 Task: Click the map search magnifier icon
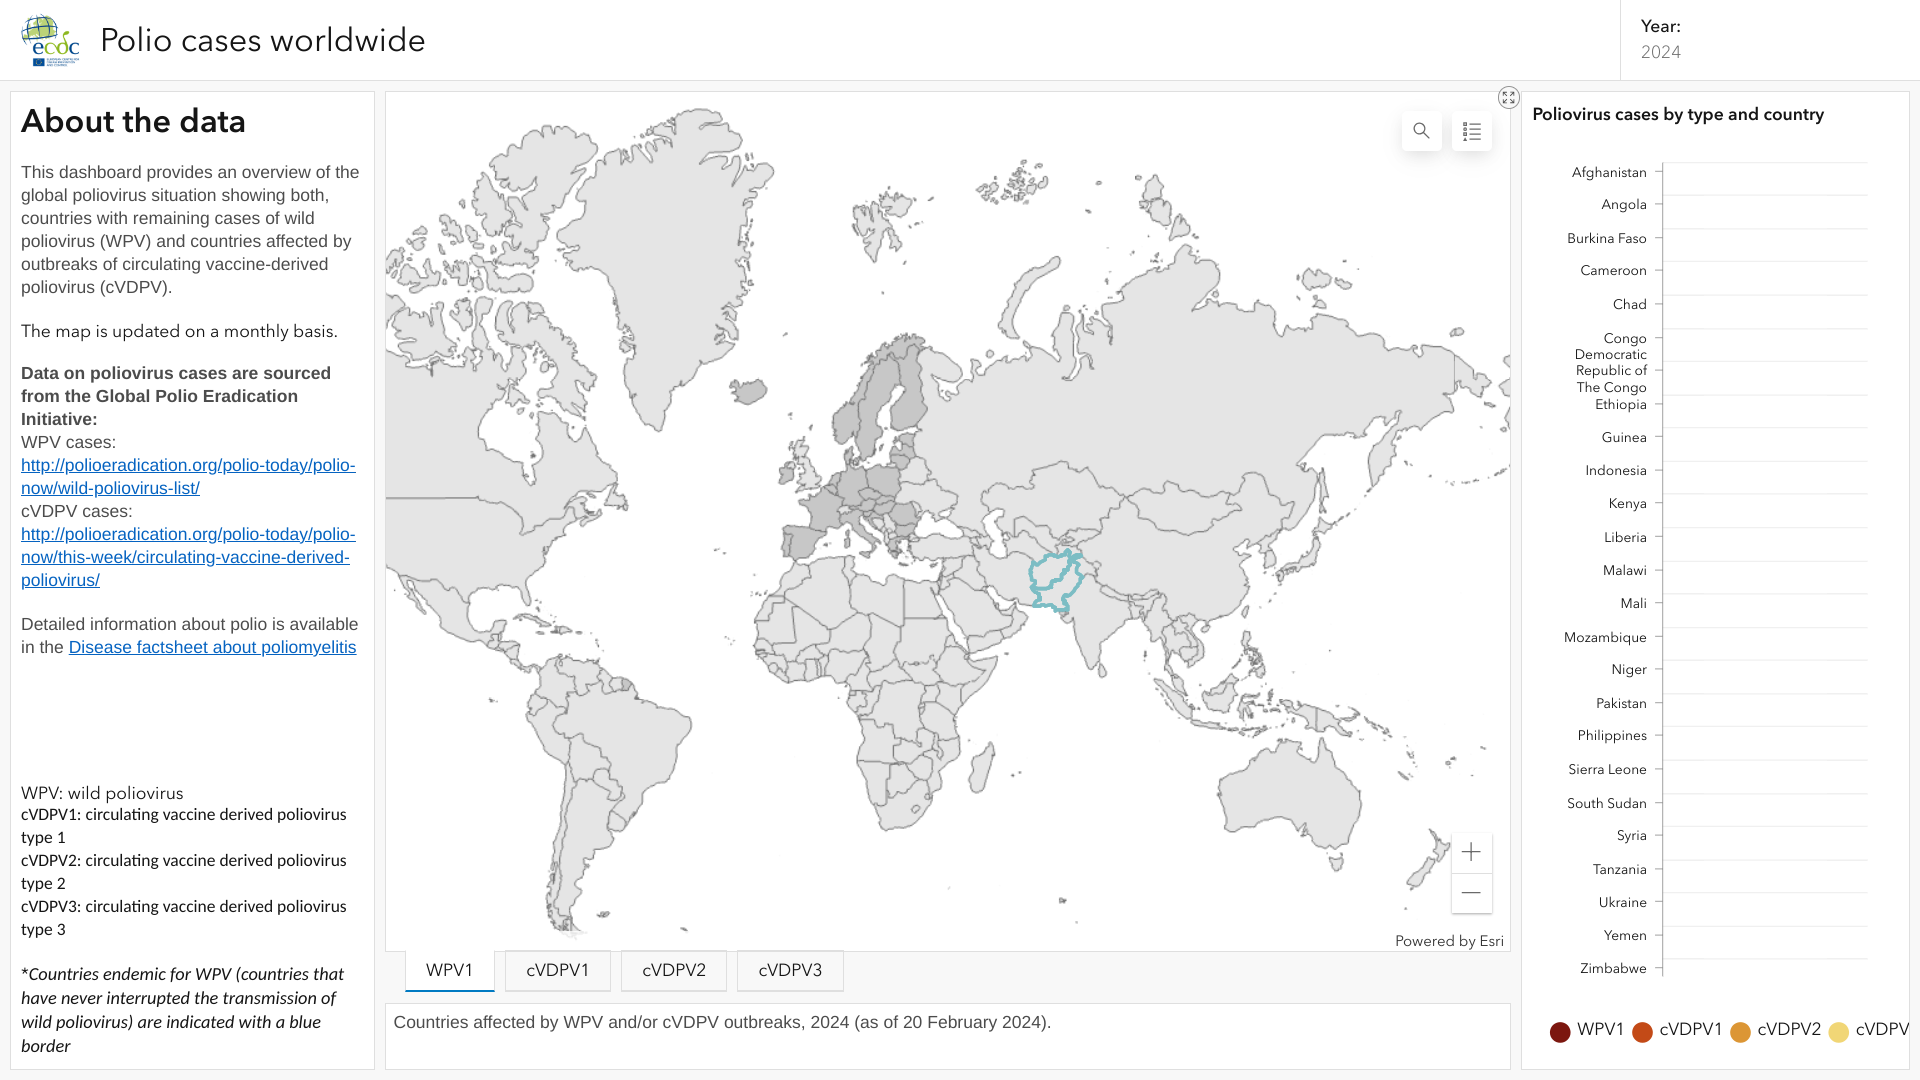click(x=1421, y=131)
